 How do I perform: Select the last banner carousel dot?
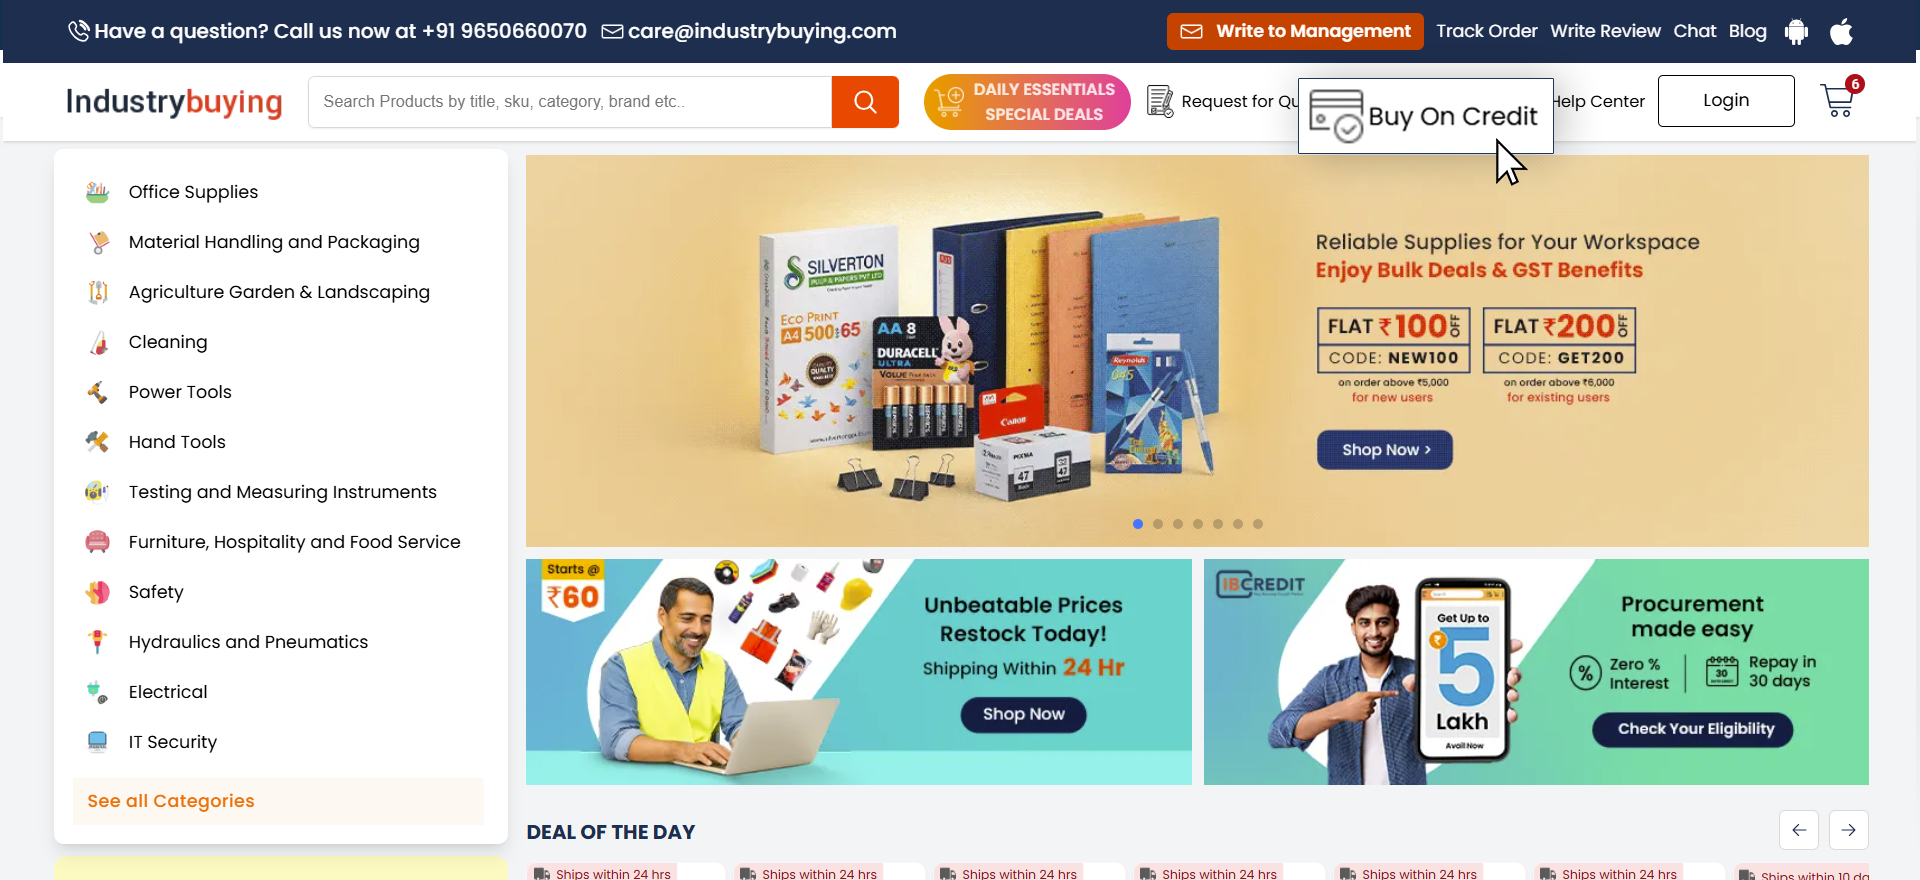[1258, 524]
